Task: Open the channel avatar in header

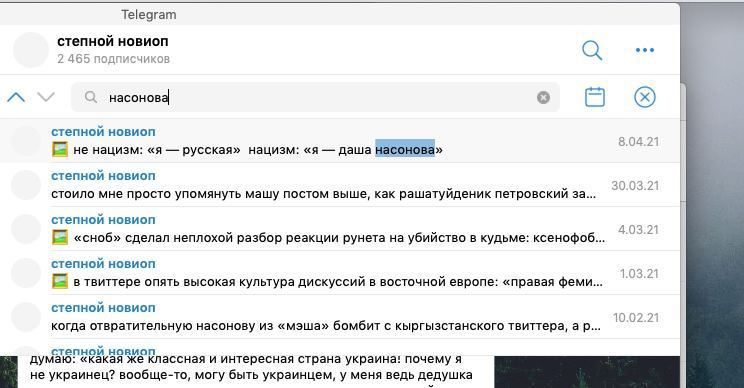Action: [x=30, y=50]
